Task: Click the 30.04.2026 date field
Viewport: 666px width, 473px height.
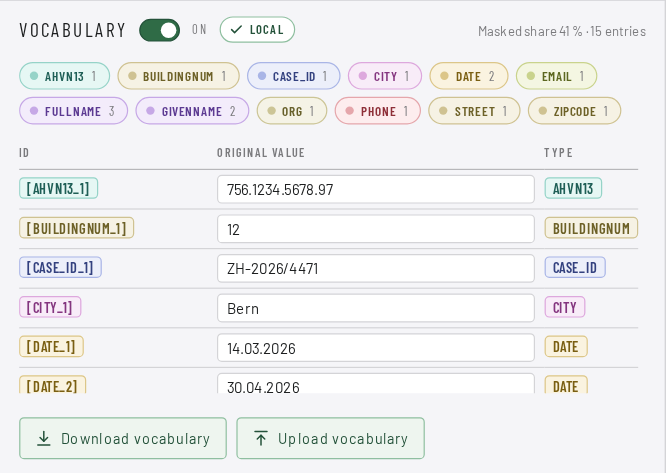Action: coord(375,383)
